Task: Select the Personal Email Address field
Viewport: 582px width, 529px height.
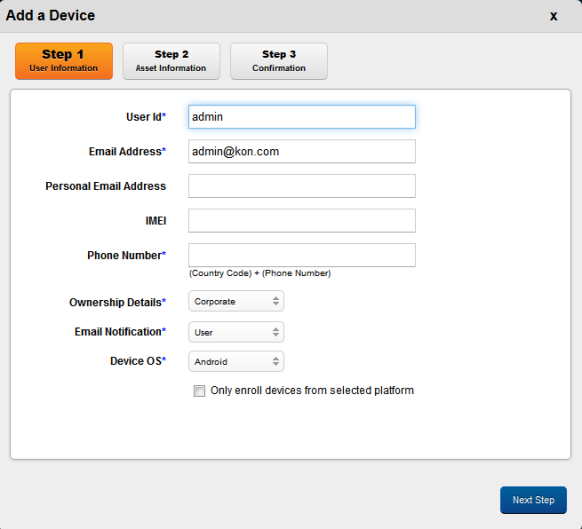Action: 302,186
